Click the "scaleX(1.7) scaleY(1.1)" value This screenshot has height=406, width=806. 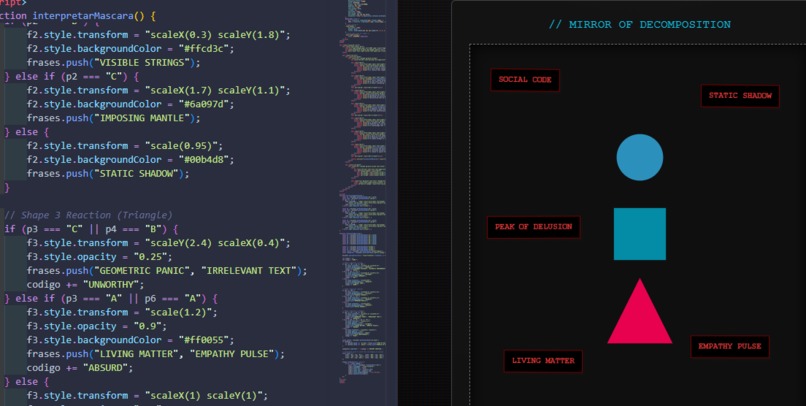[x=215, y=90]
